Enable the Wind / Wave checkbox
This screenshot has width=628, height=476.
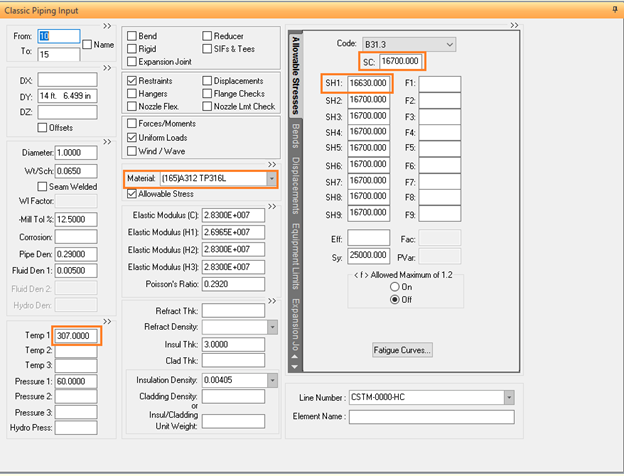(x=132, y=151)
